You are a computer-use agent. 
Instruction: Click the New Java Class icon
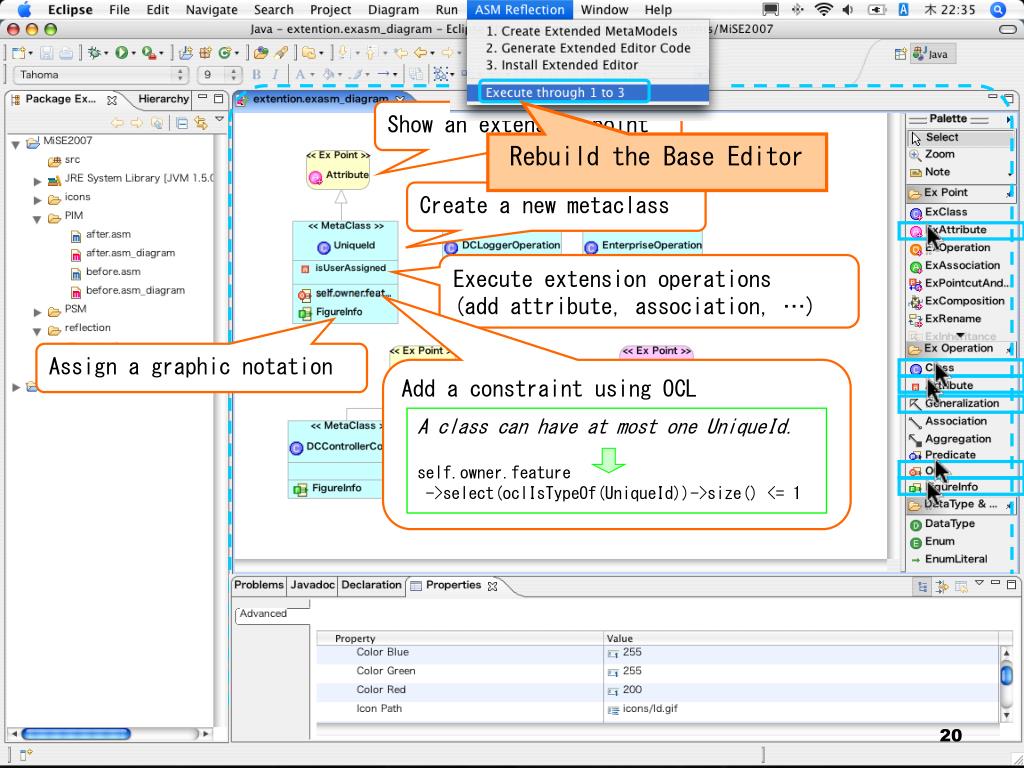point(225,53)
